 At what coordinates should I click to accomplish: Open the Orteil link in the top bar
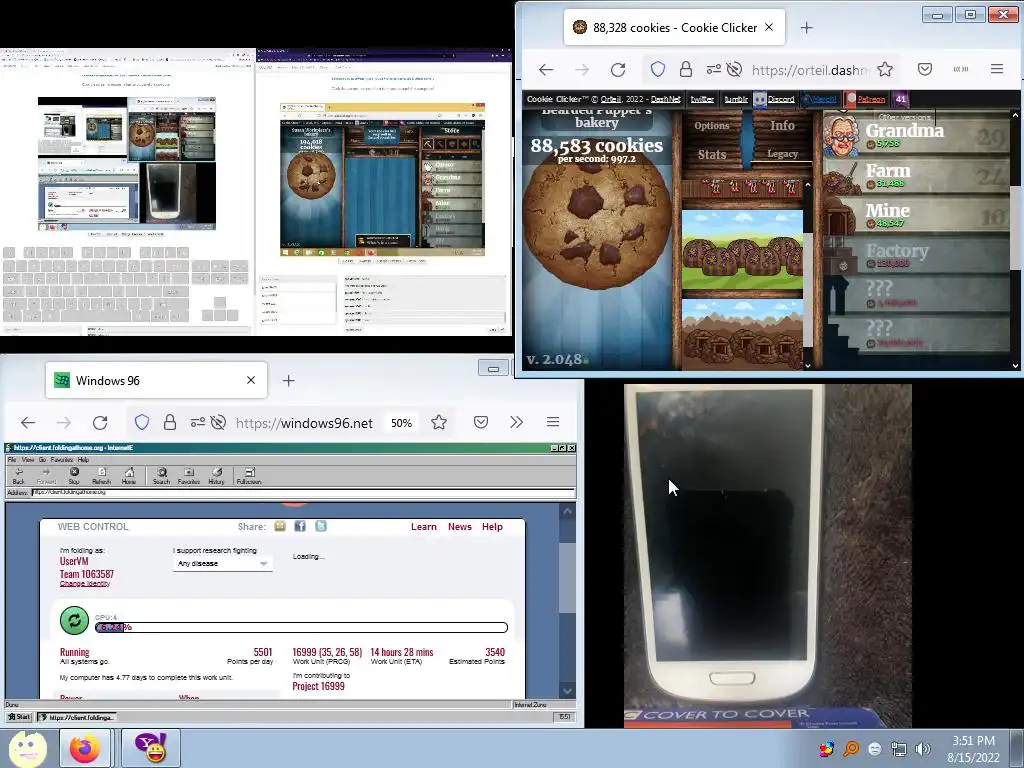(611, 99)
